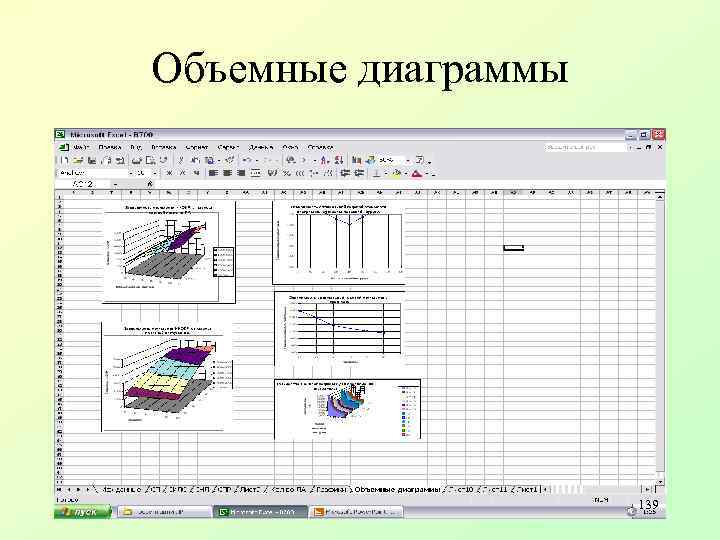Screen dimensions: 720x540
Task: Open the font size dropdown
Action: tap(155, 173)
